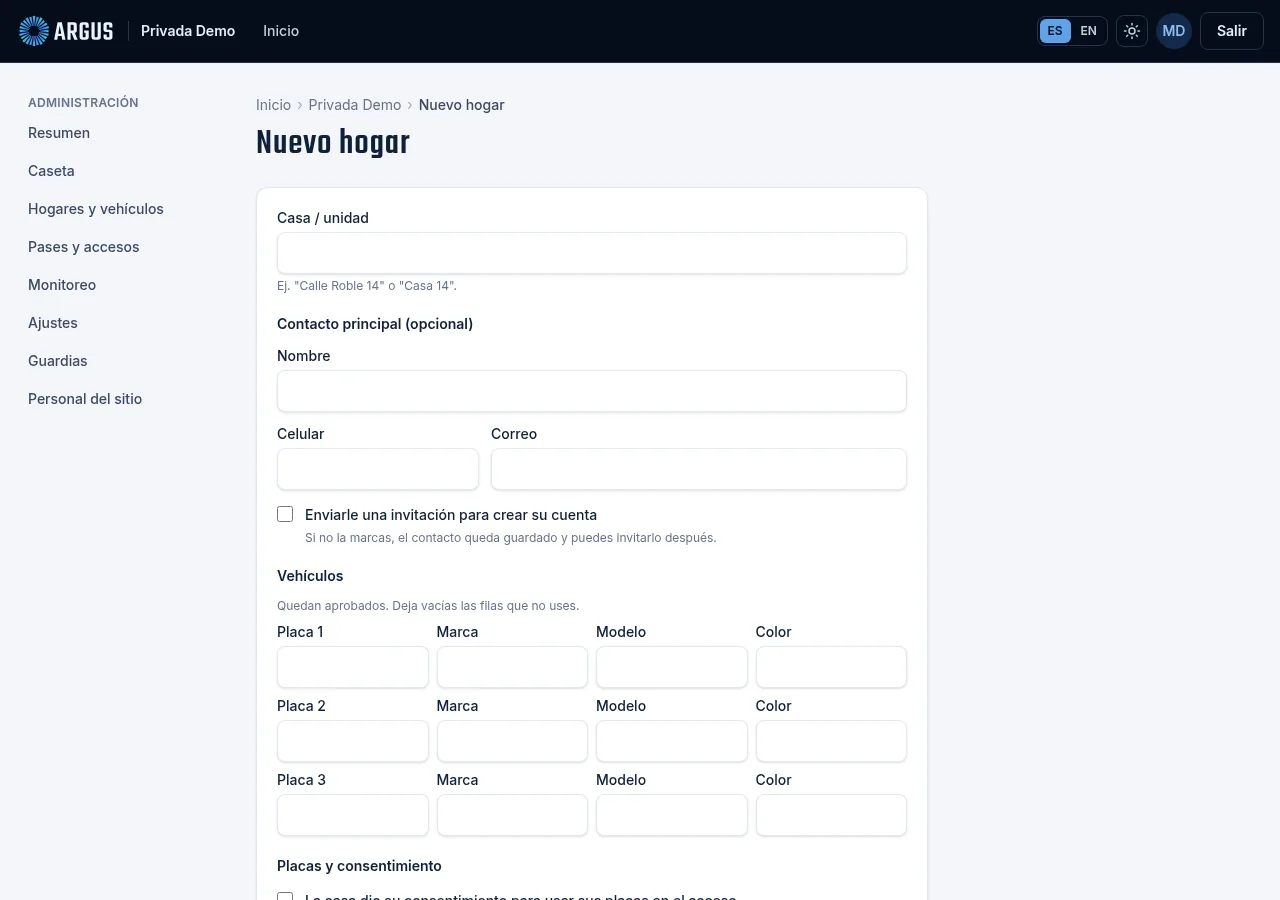The height and width of the screenshot is (900, 1280).
Task: Focus the Casa / unidad input field
Action: click(592, 253)
